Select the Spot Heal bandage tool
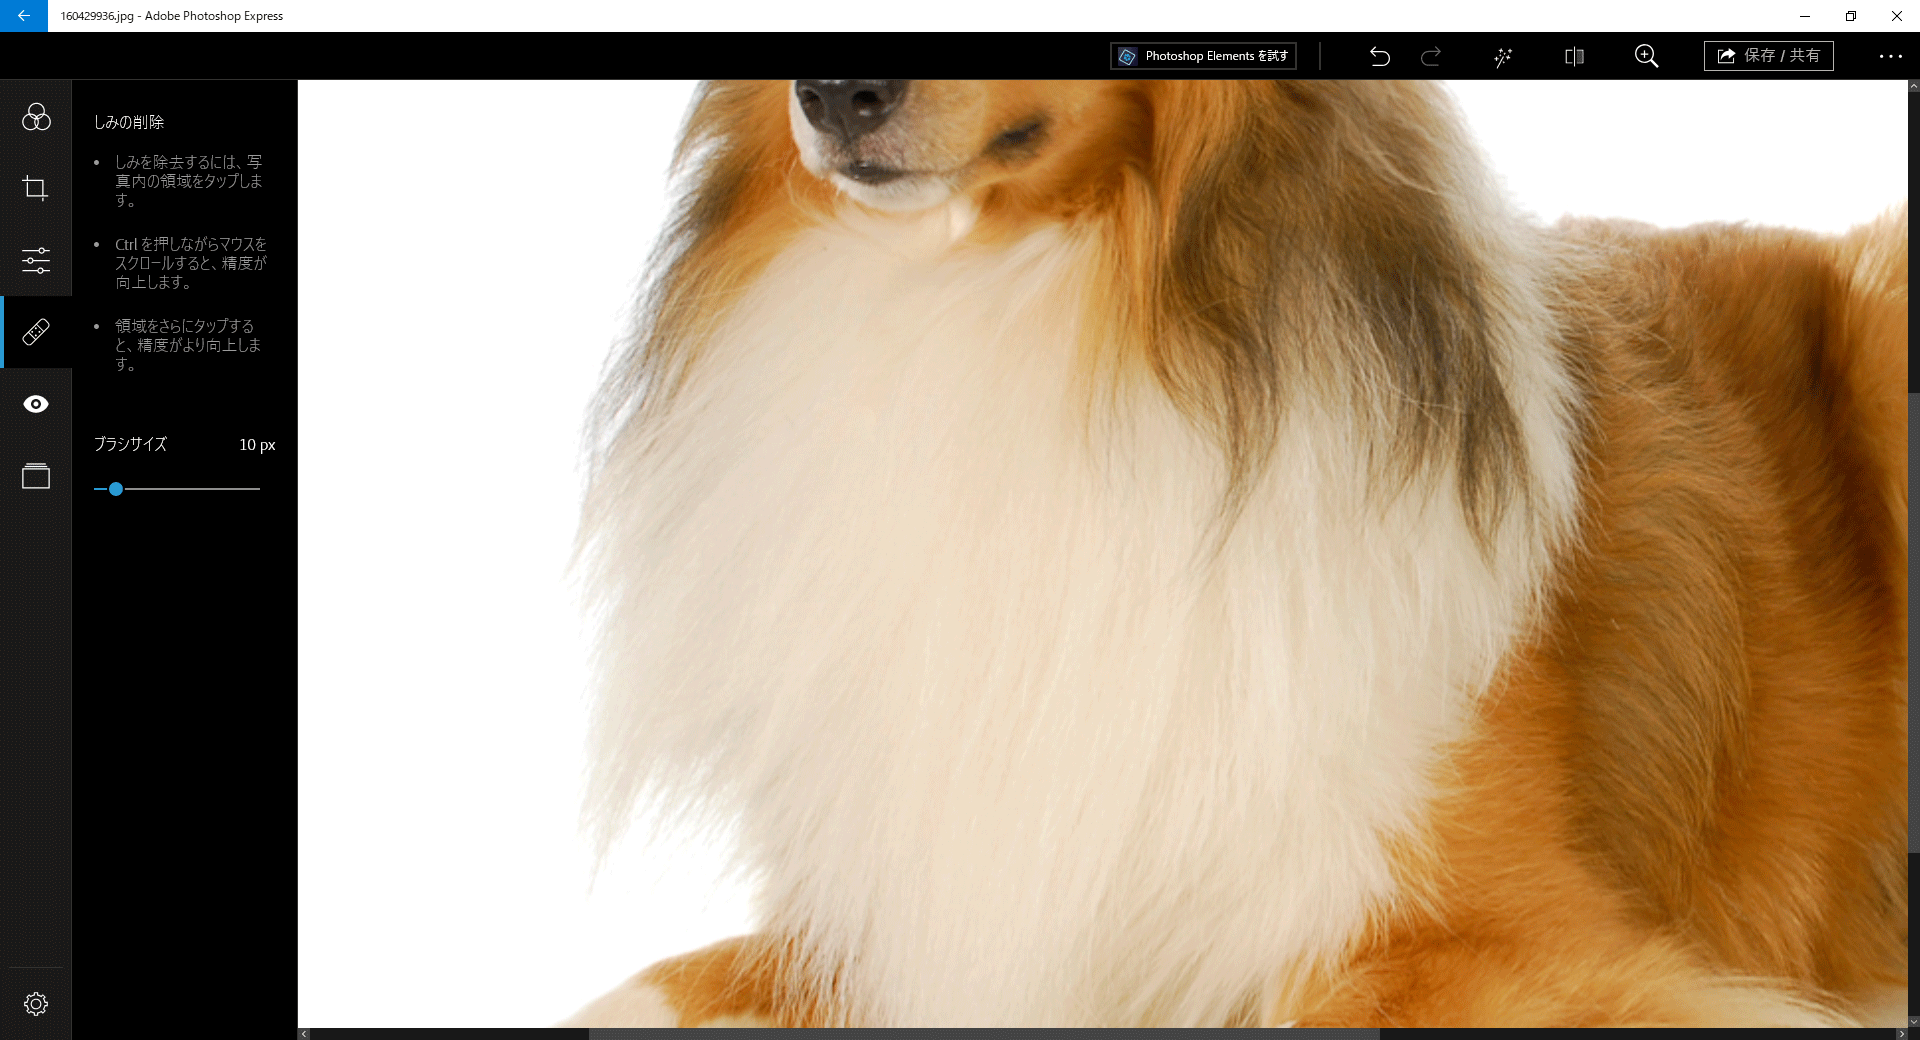Image resolution: width=1920 pixels, height=1040 pixels. [36, 332]
